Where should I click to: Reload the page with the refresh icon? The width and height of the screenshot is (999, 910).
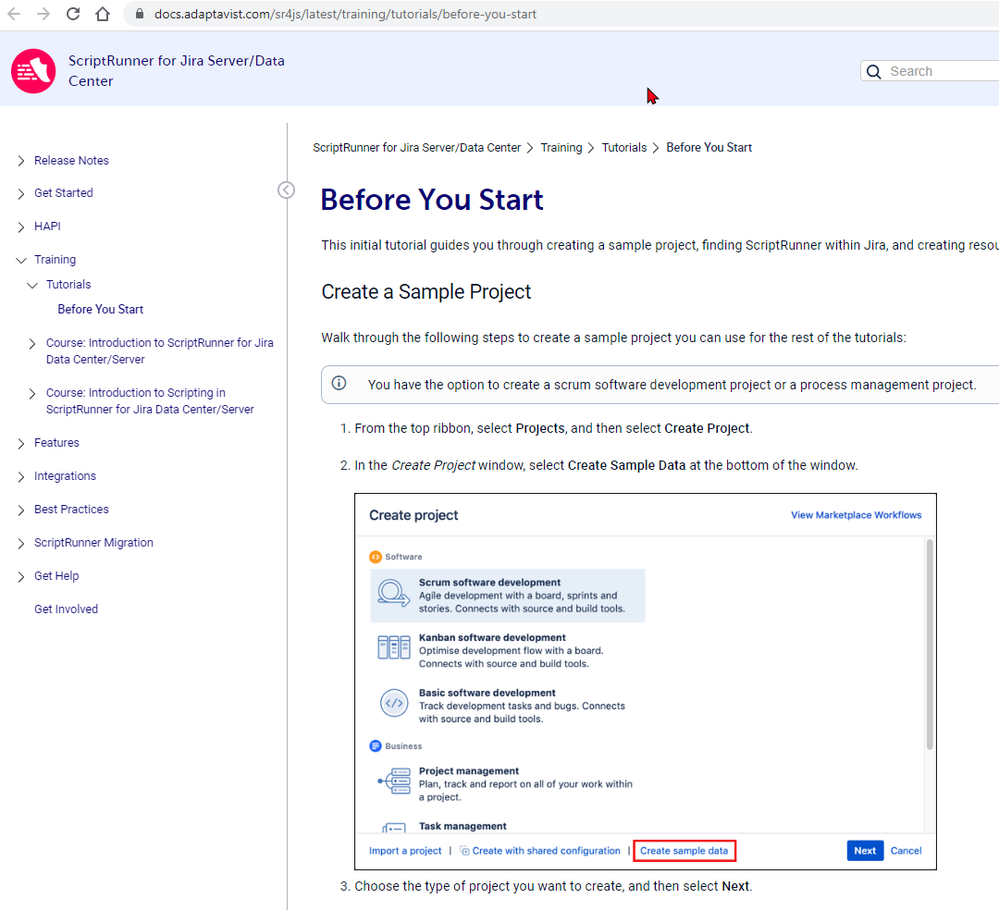(x=73, y=13)
